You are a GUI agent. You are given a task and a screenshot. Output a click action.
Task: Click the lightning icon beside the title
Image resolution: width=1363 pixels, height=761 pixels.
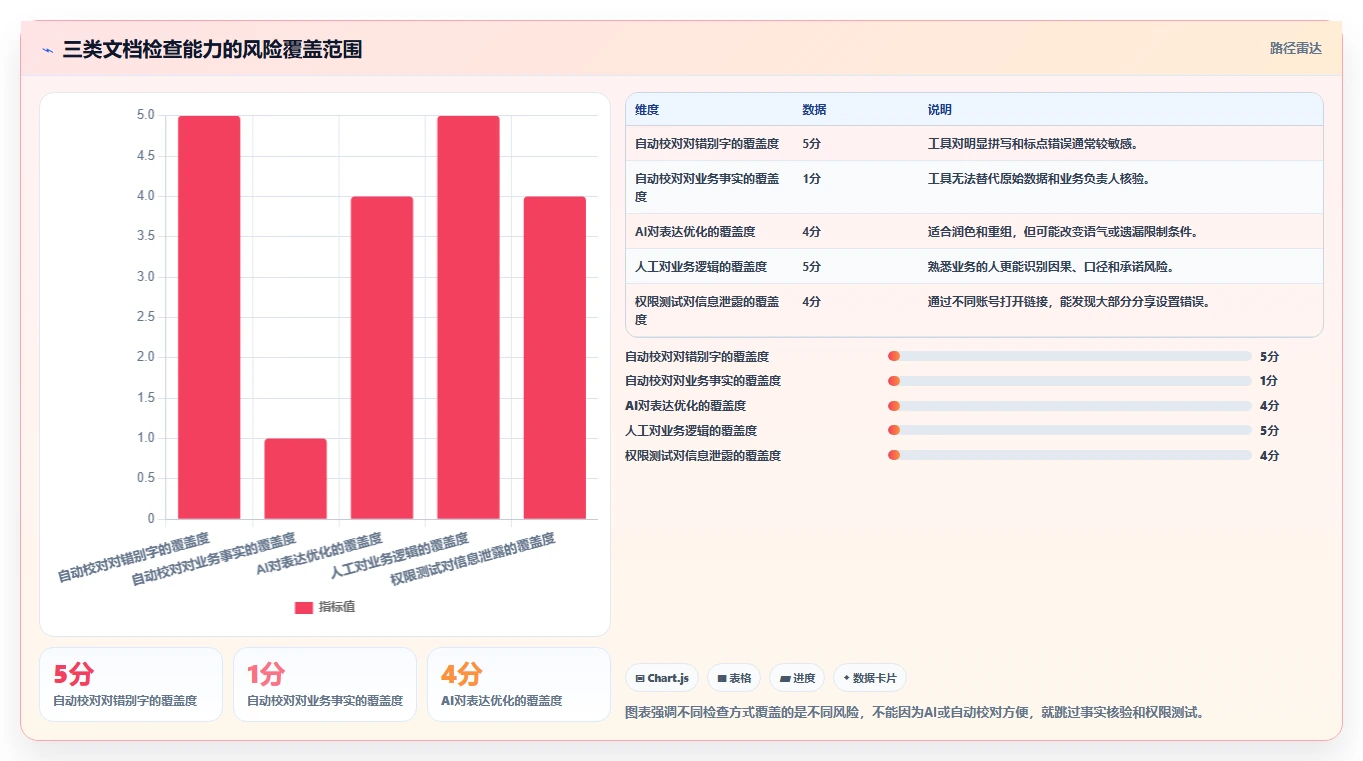[48, 50]
